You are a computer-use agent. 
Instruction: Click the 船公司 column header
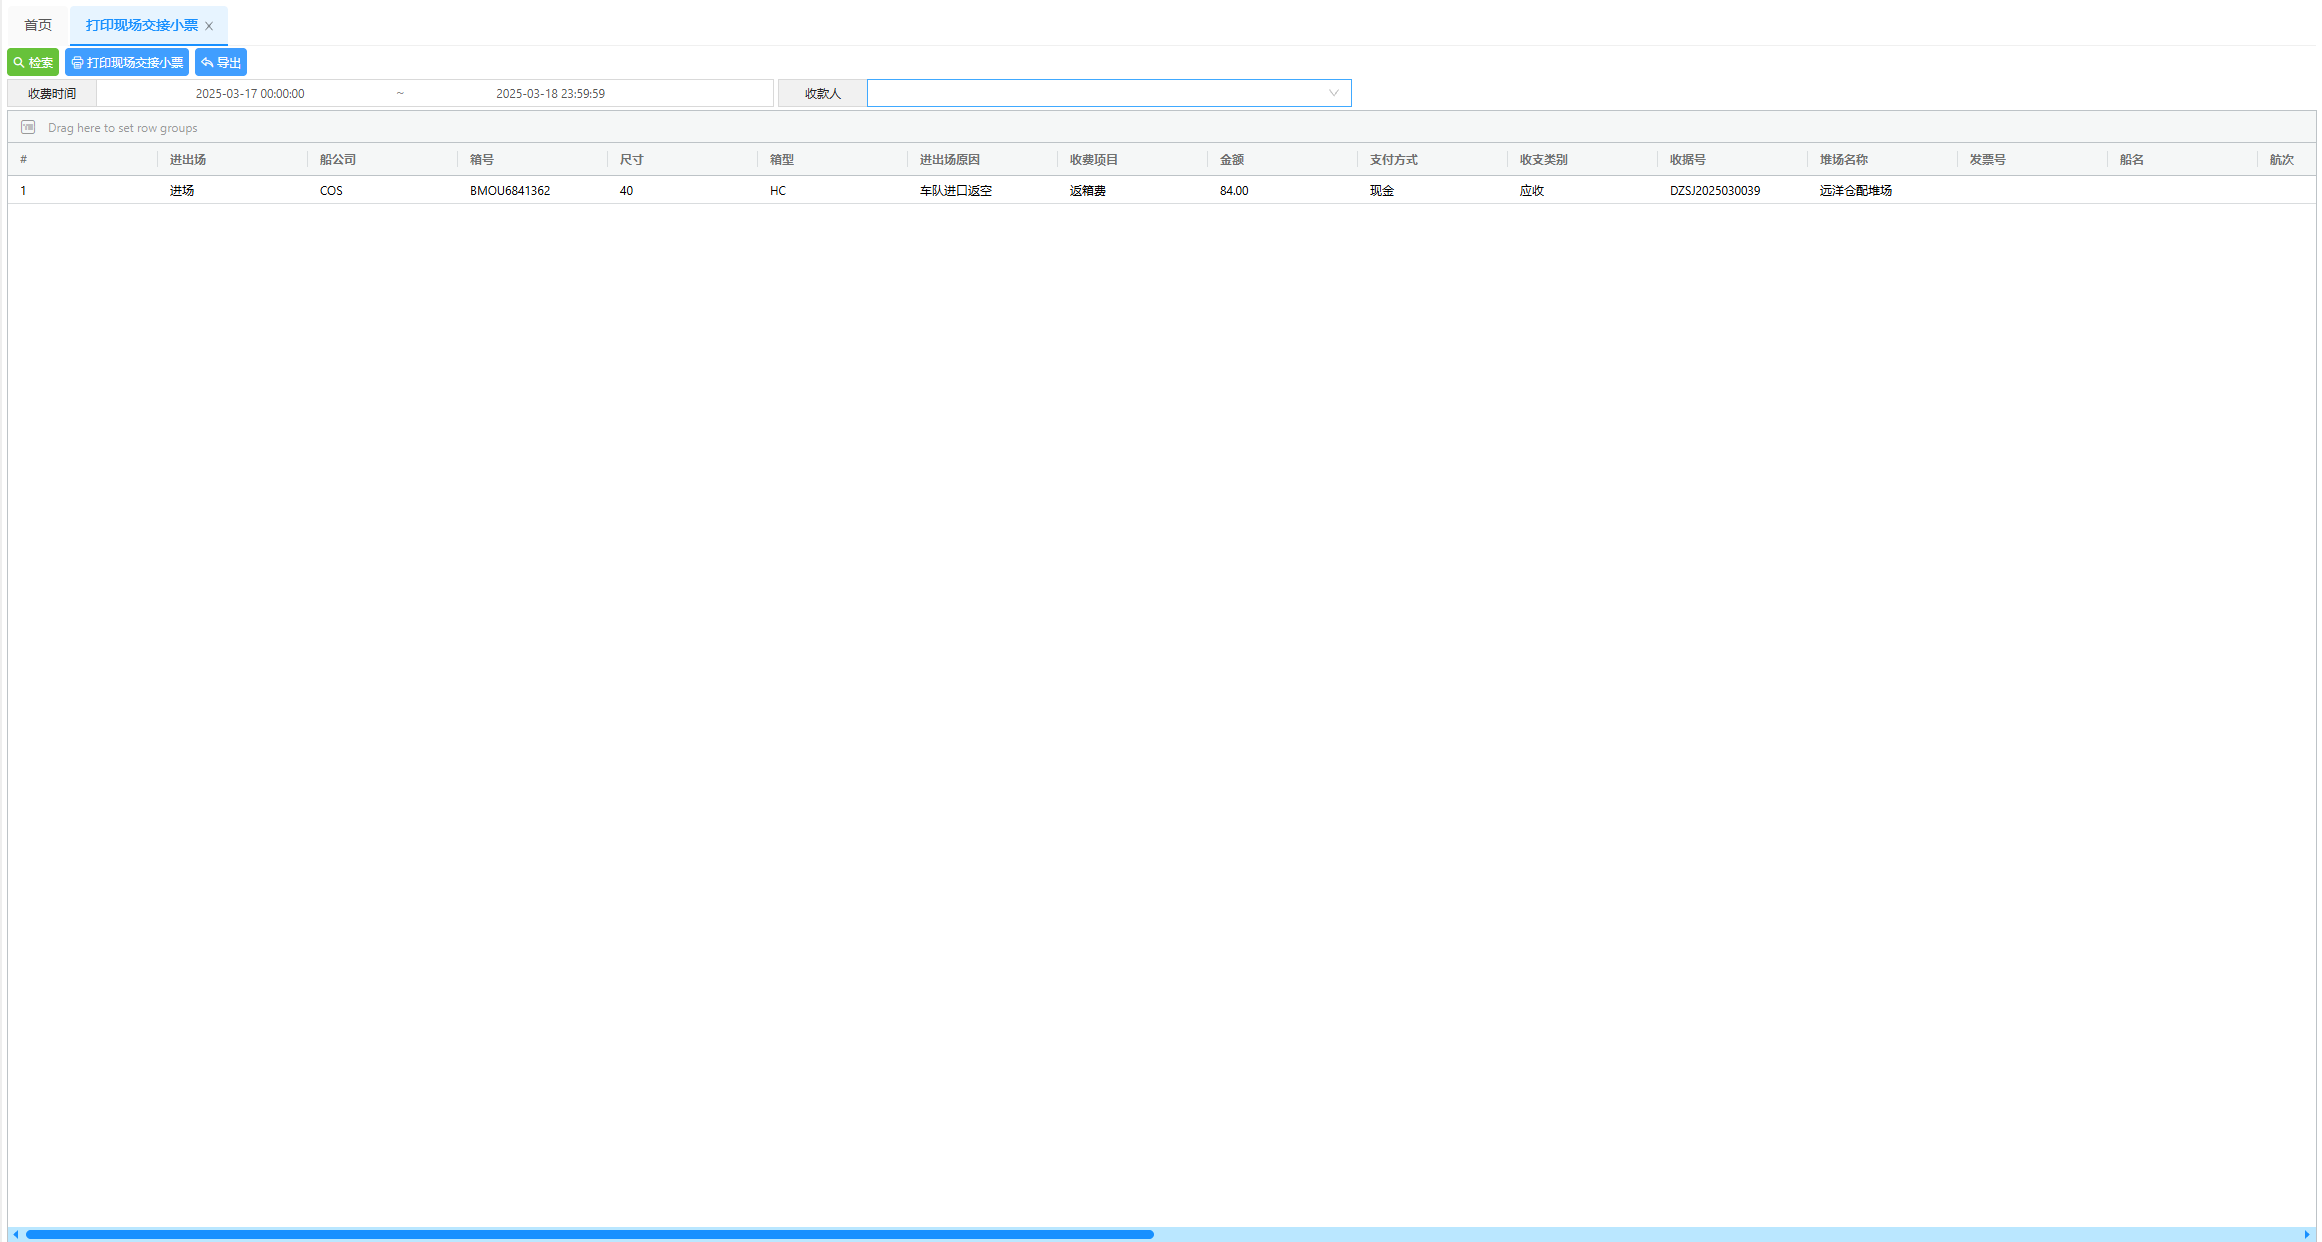point(338,159)
